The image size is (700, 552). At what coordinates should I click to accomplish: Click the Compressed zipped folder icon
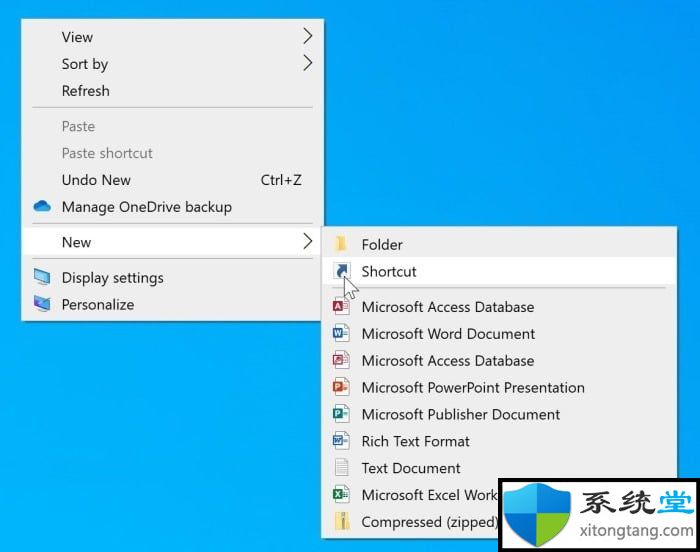[342, 521]
